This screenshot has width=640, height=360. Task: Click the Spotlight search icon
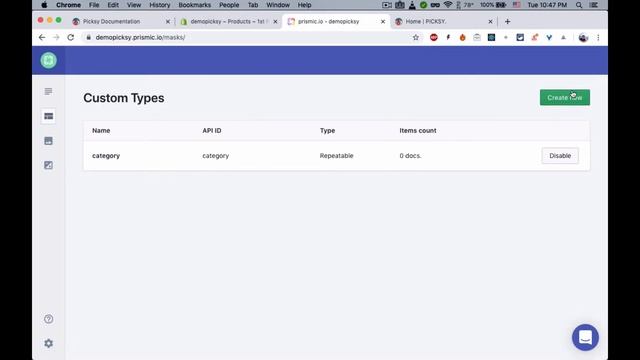tap(579, 5)
